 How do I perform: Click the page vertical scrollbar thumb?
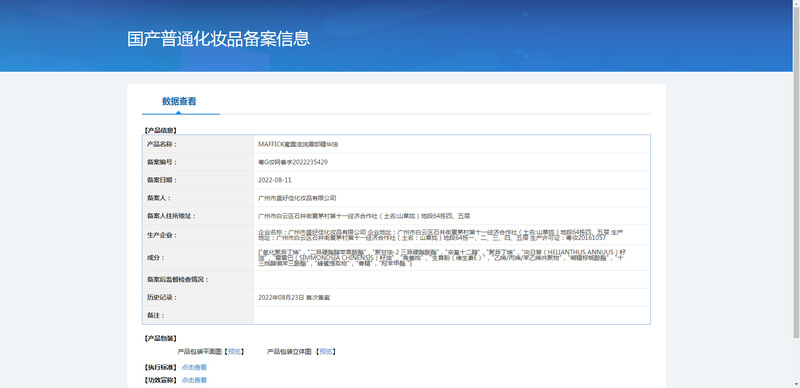pyautogui.click(x=796, y=168)
